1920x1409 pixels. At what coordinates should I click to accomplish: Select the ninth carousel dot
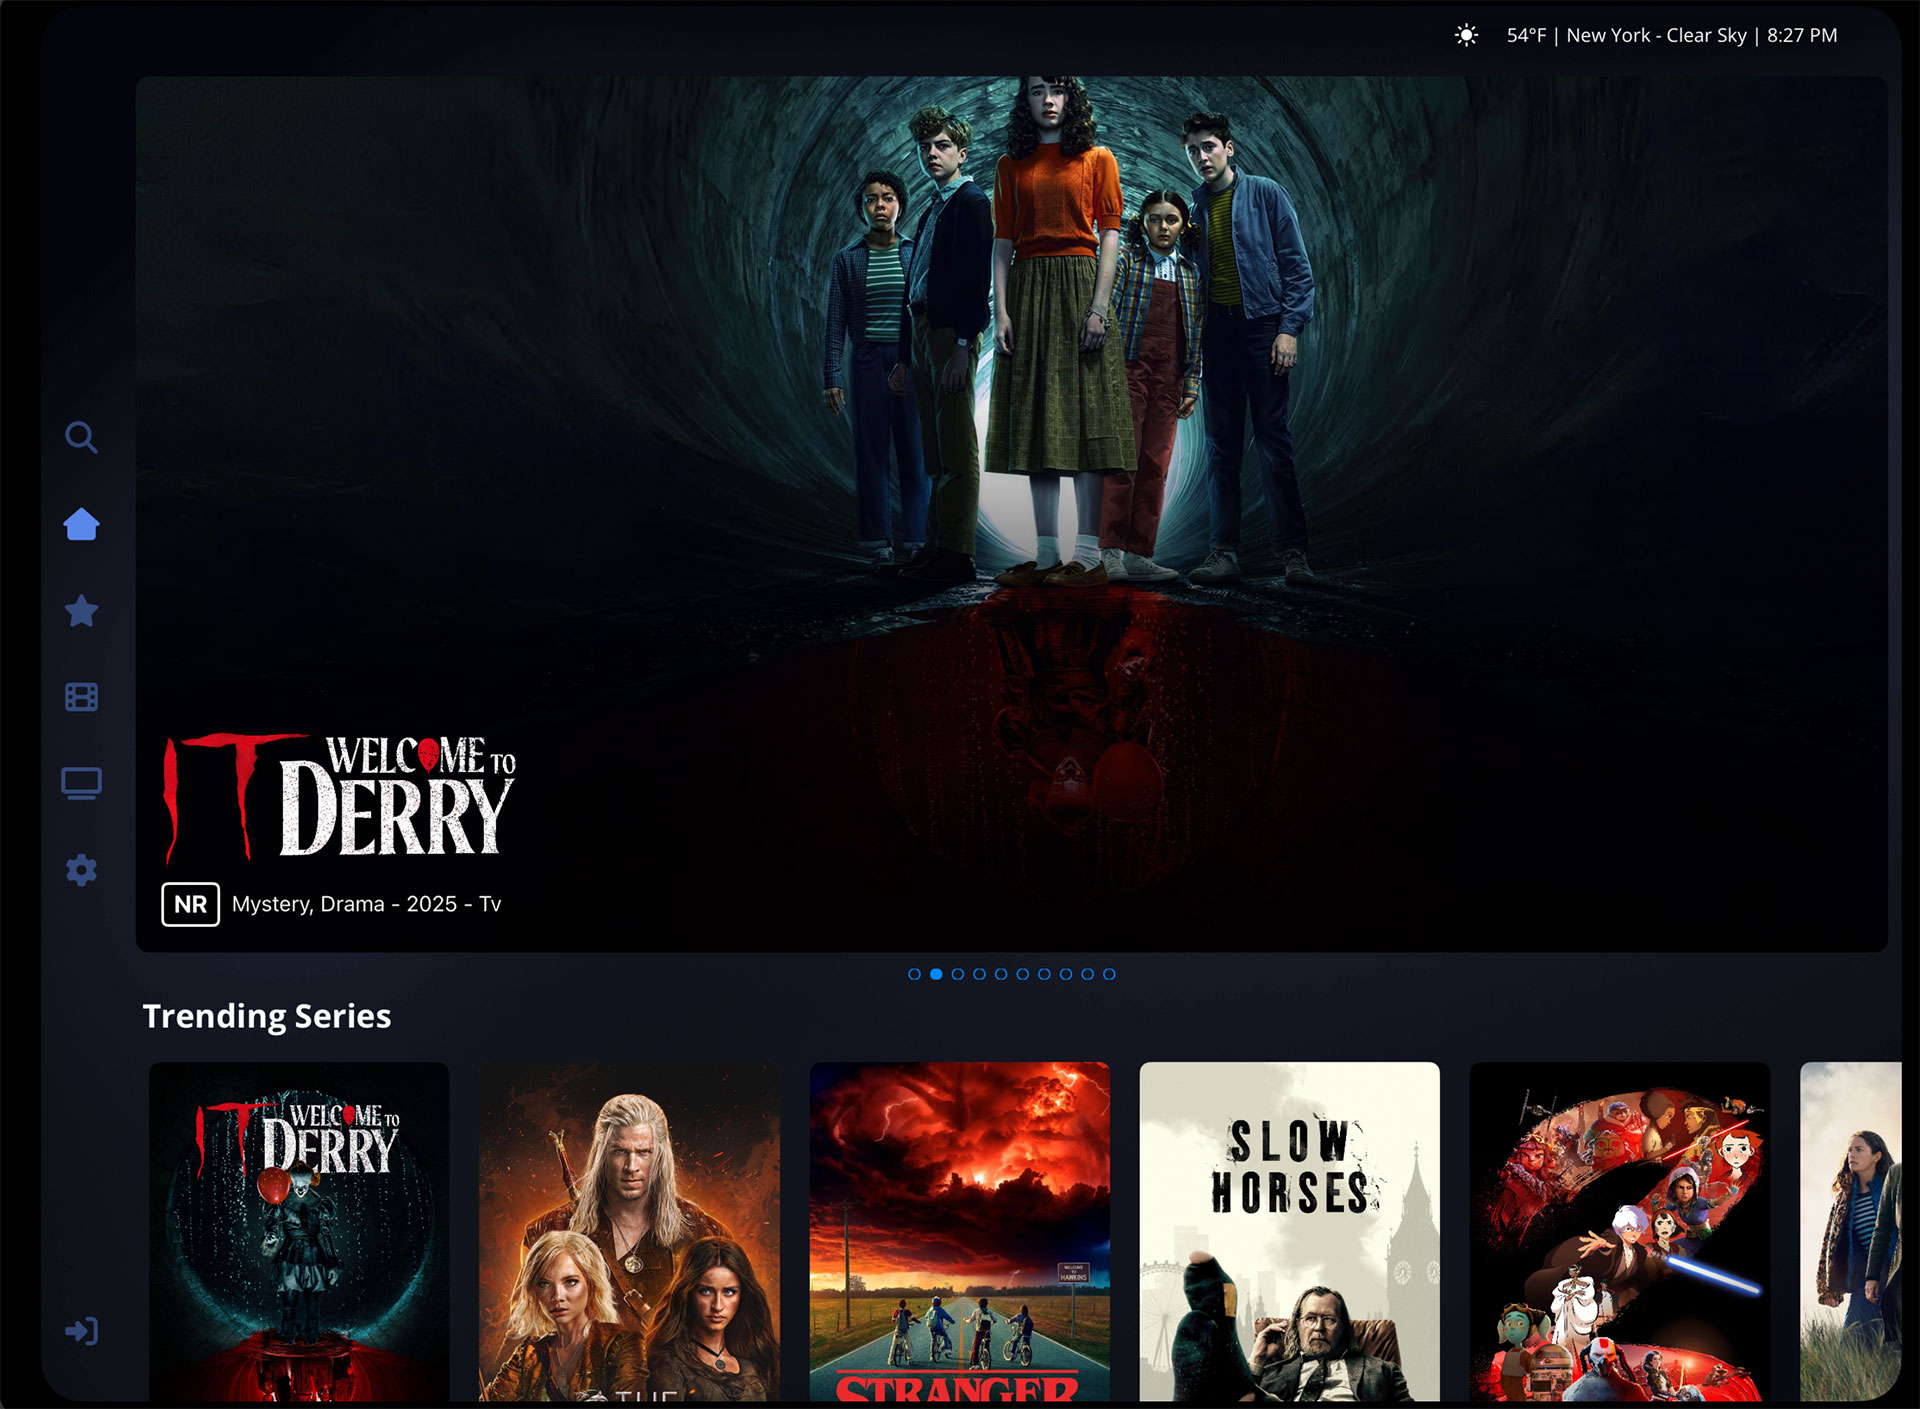tap(1087, 974)
